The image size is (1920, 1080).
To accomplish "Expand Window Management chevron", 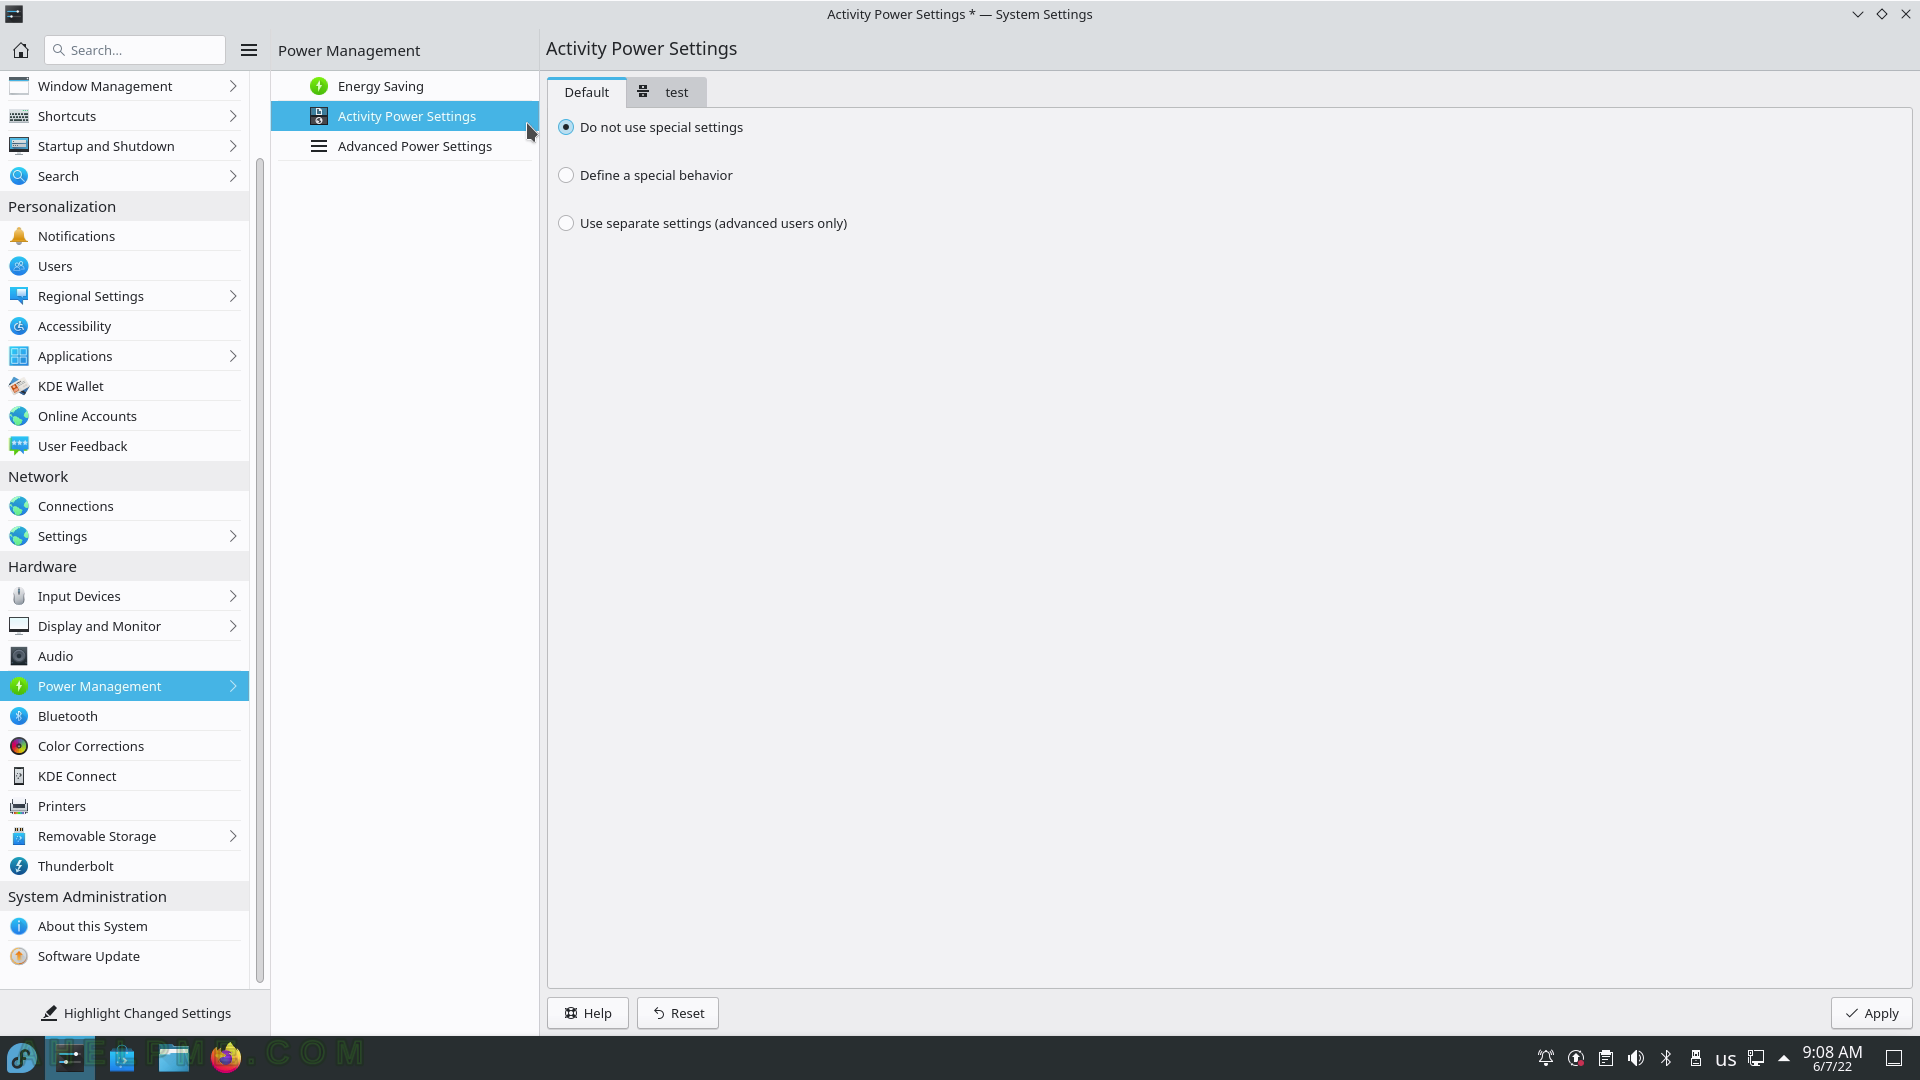I will [233, 86].
